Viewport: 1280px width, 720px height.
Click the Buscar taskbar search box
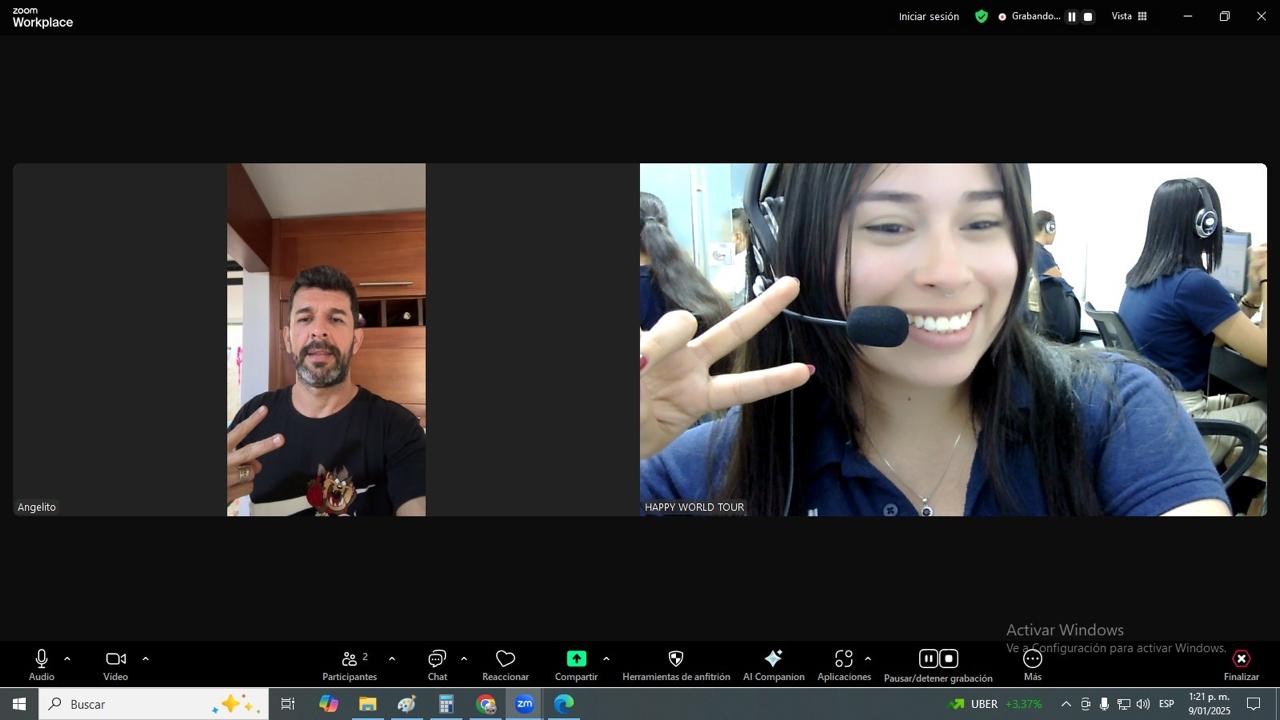(x=153, y=704)
